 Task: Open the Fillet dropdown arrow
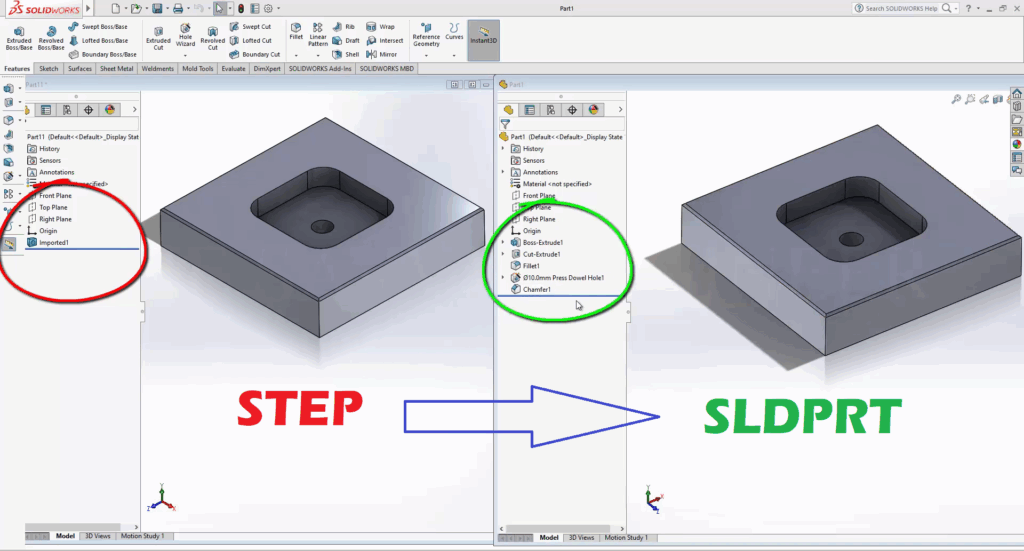click(296, 54)
